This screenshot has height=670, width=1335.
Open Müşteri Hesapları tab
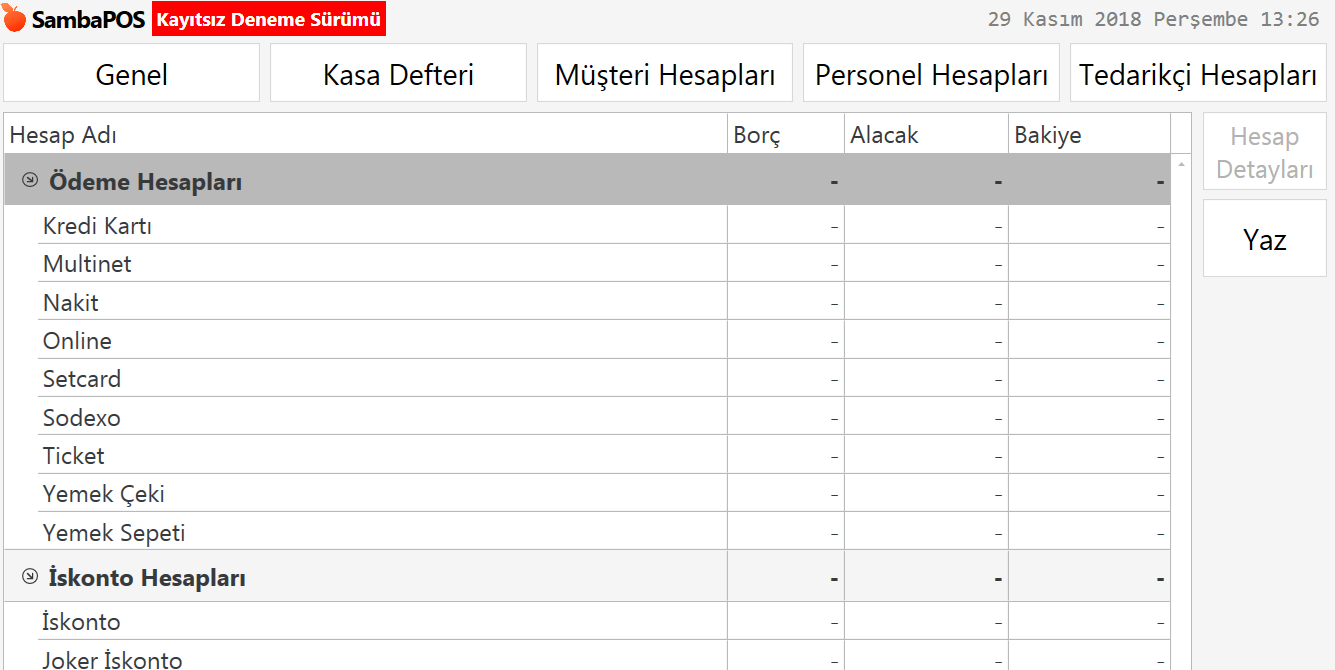665,73
